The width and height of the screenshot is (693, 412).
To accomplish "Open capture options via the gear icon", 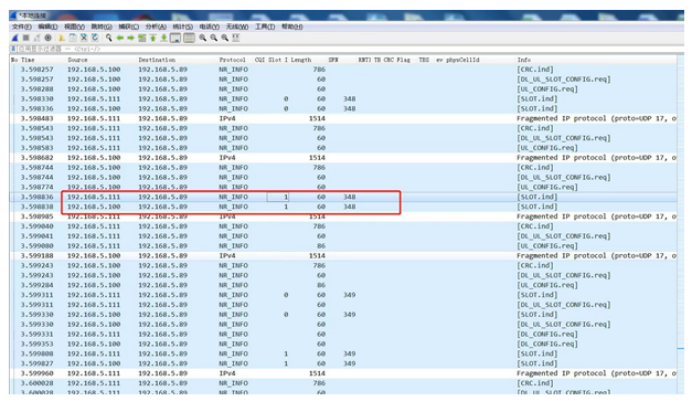I will pyautogui.click(x=46, y=37).
